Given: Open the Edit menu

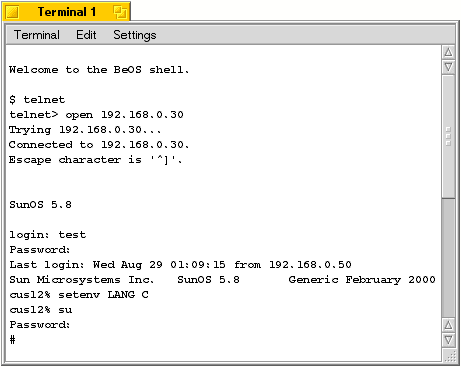Looking at the screenshot, I should pyautogui.click(x=86, y=35).
